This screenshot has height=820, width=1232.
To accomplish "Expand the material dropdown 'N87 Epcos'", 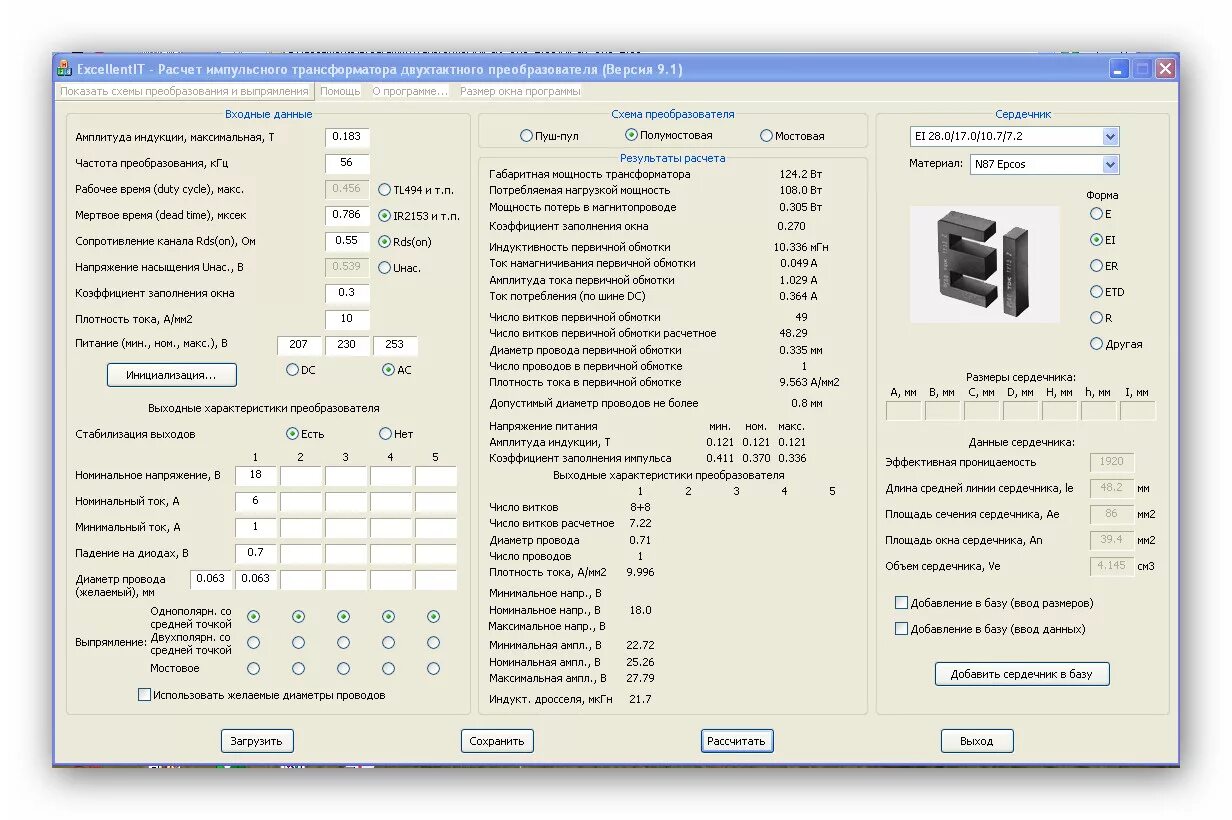I will [x=1110, y=164].
